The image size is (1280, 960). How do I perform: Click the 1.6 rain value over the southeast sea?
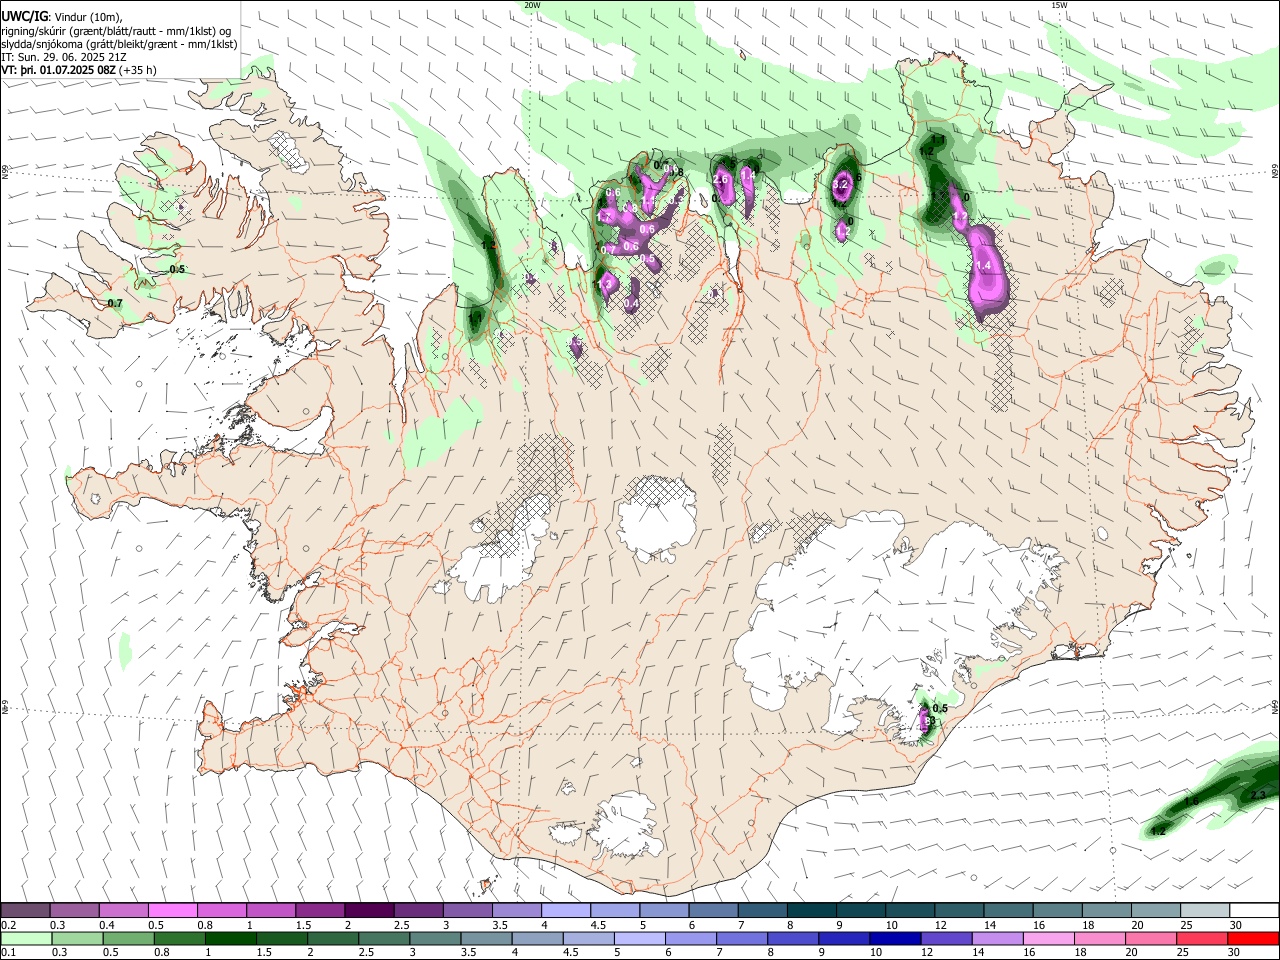(1191, 801)
